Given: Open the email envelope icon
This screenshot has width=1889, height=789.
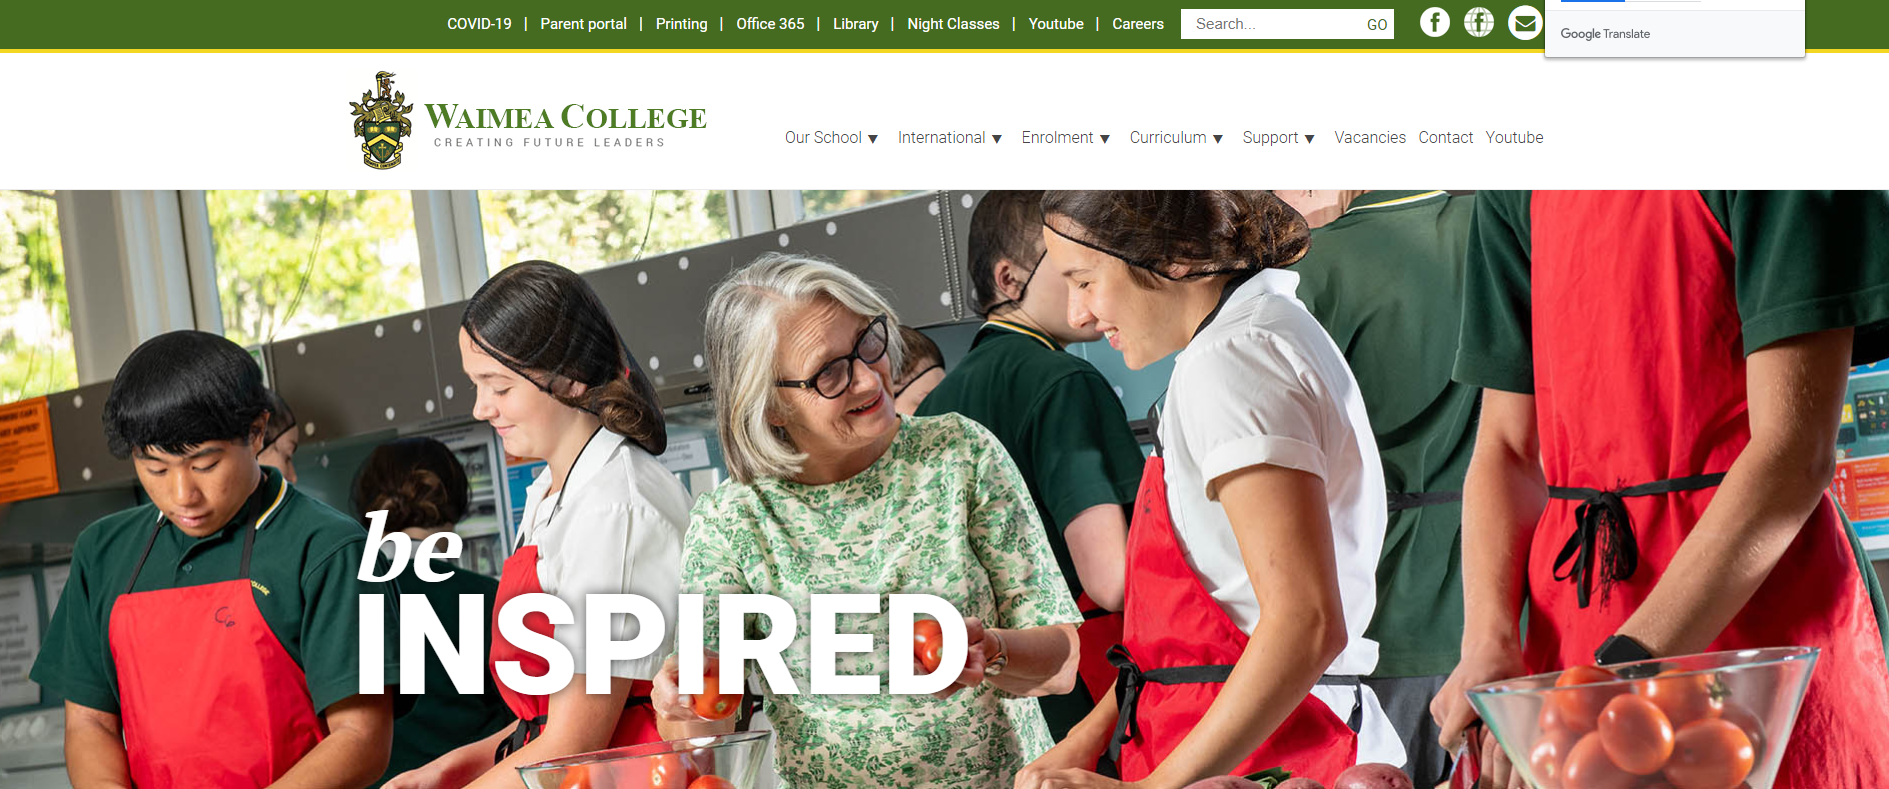Looking at the screenshot, I should point(1525,22).
